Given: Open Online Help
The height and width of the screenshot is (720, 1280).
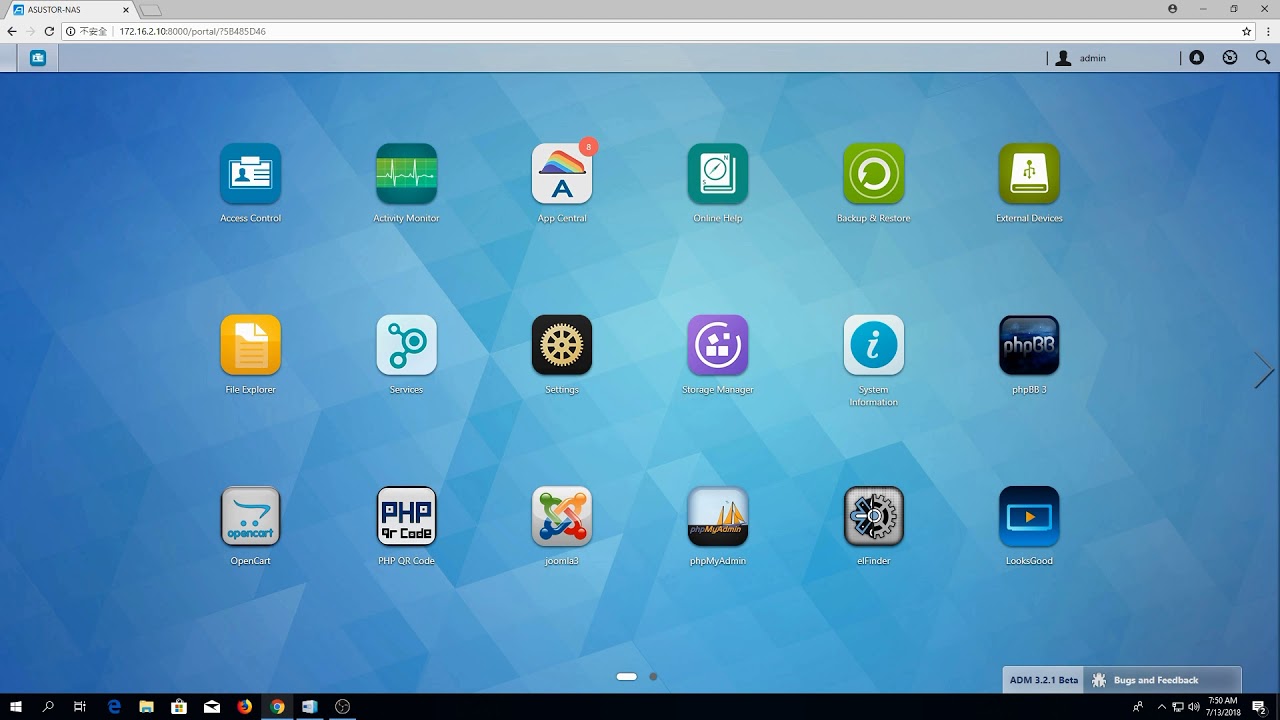Looking at the screenshot, I should click(718, 174).
